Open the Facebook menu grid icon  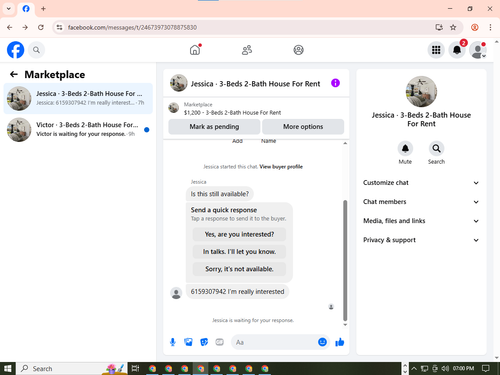coord(436,50)
